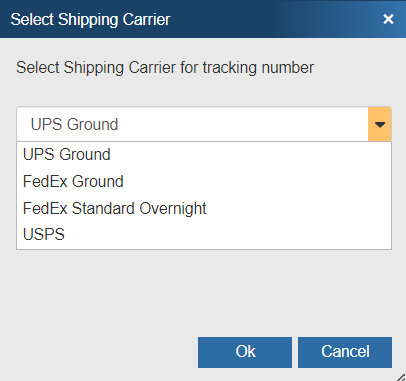This screenshot has width=406, height=381.
Task: Select FedEx Ground carrier option
Action: [x=204, y=182]
